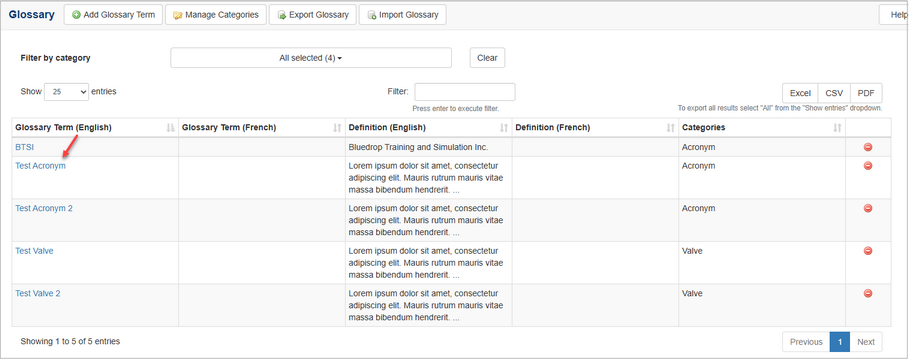Click Export Glossary button
The image size is (909, 360).
pyautogui.click(x=312, y=14)
